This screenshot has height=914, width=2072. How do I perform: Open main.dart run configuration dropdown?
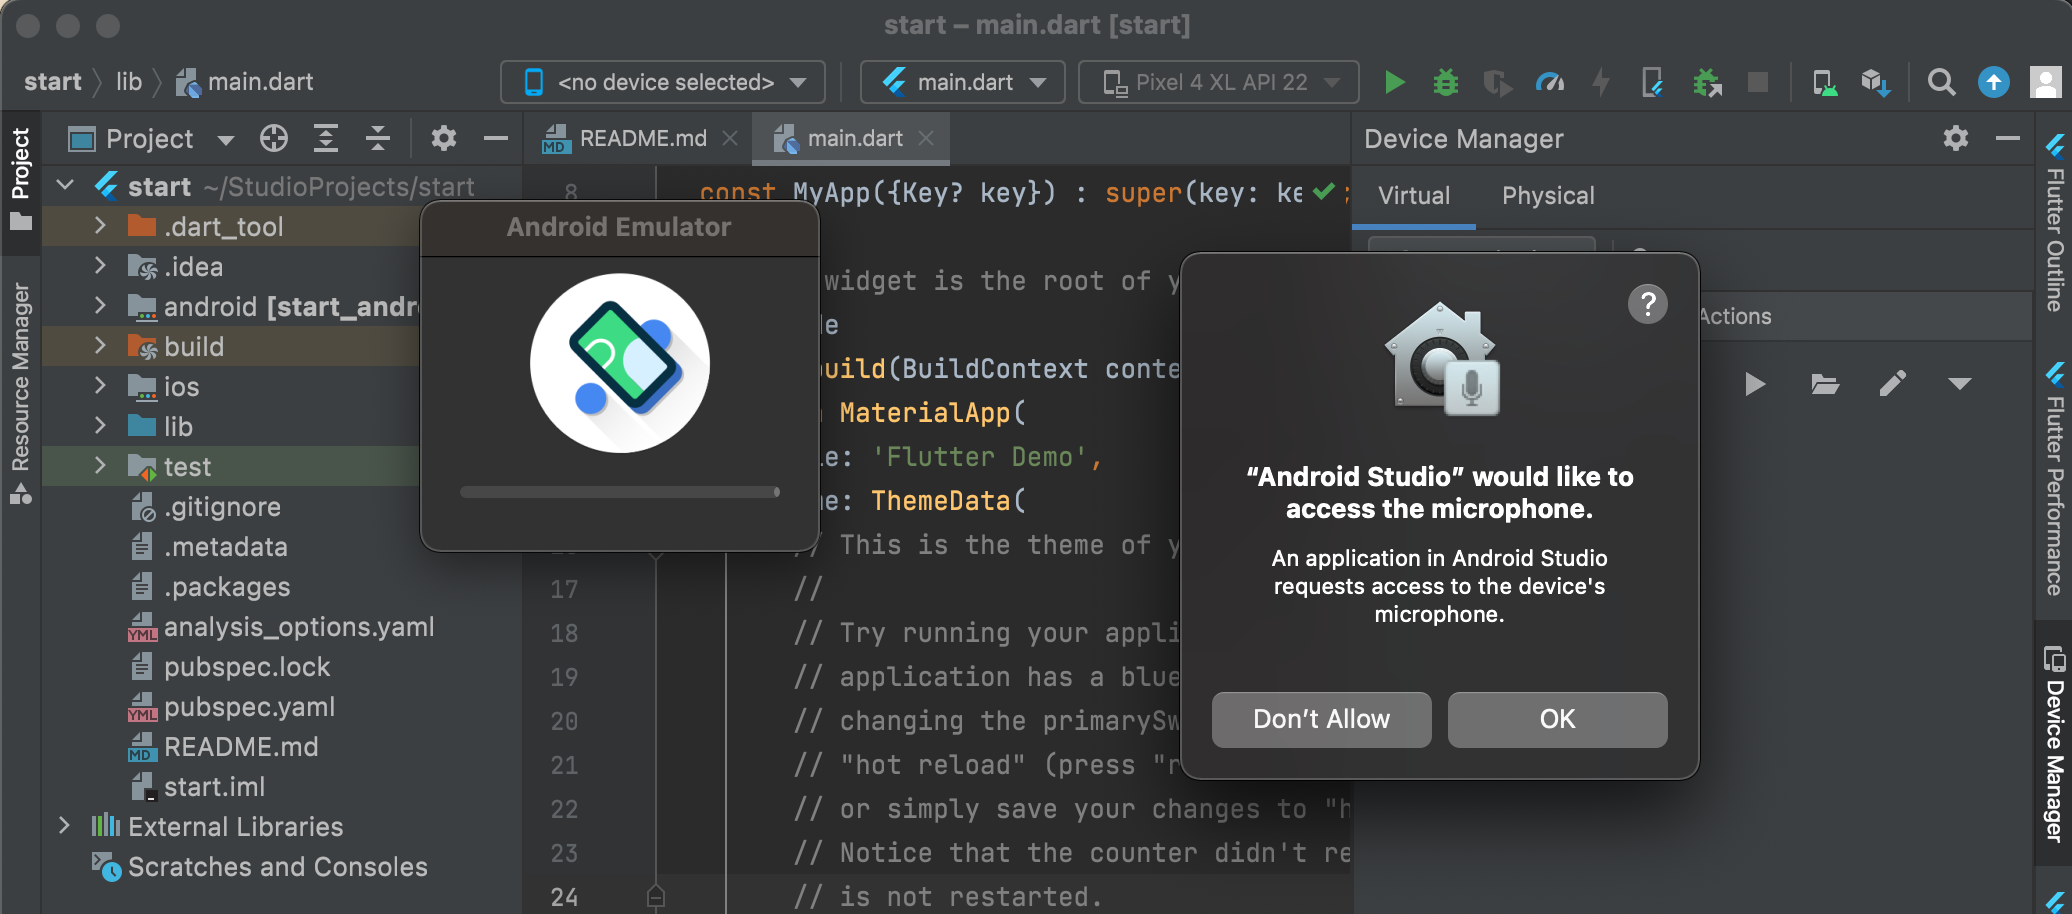962,82
